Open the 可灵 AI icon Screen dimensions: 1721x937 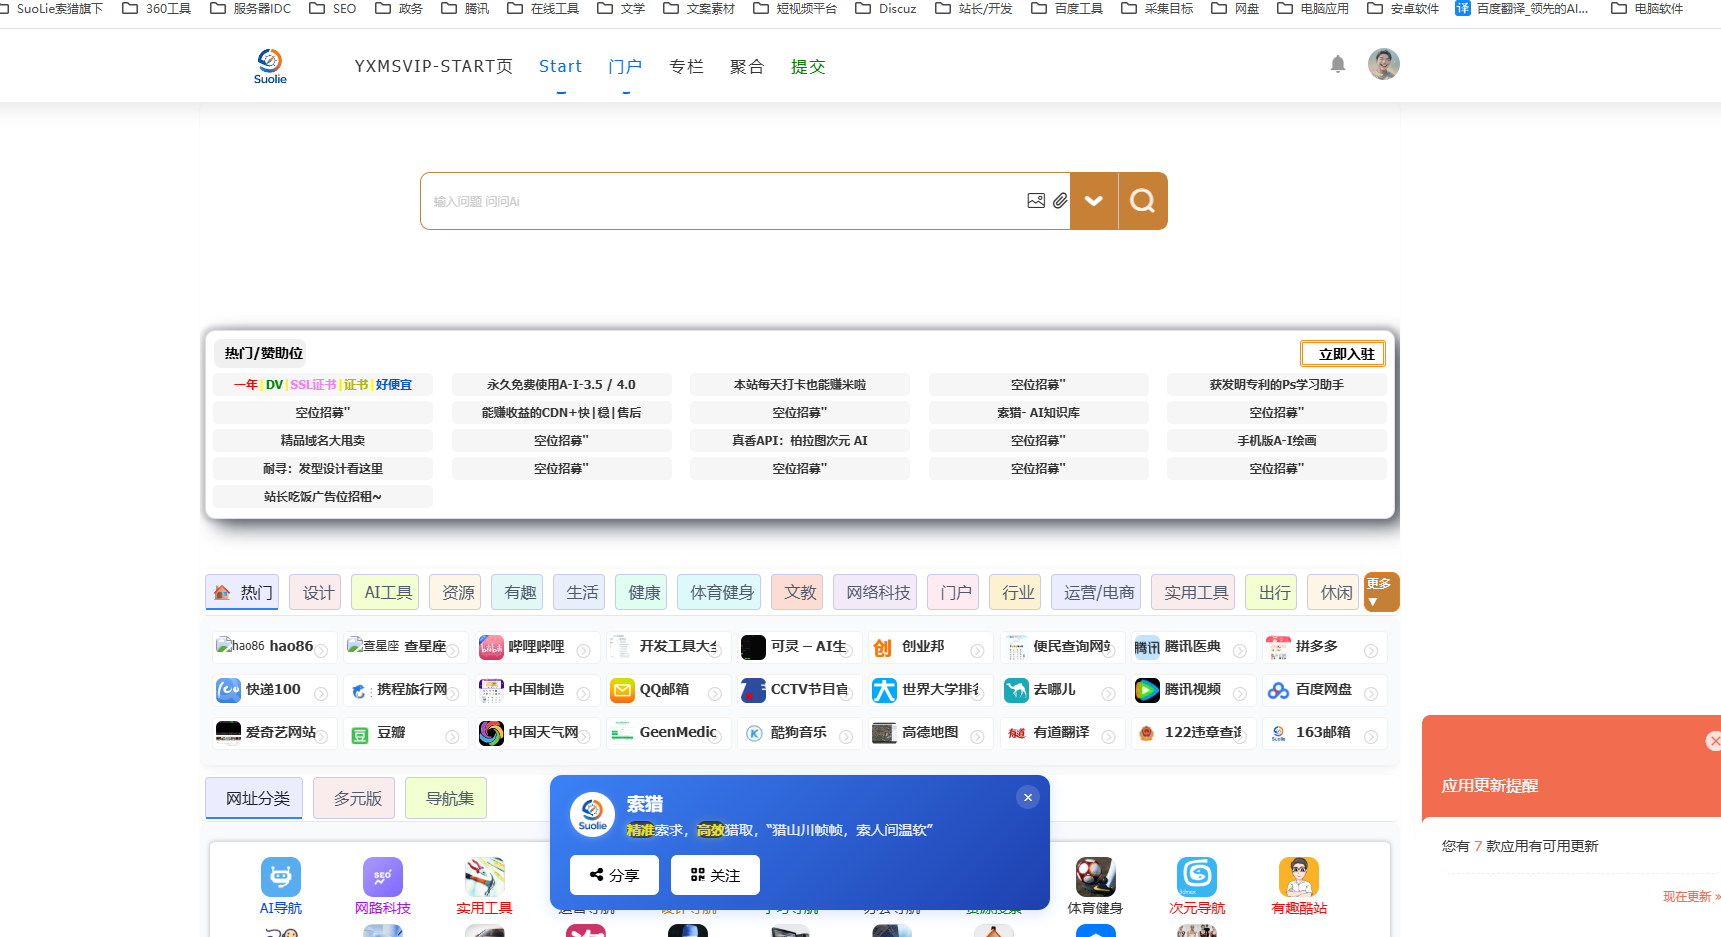point(753,647)
